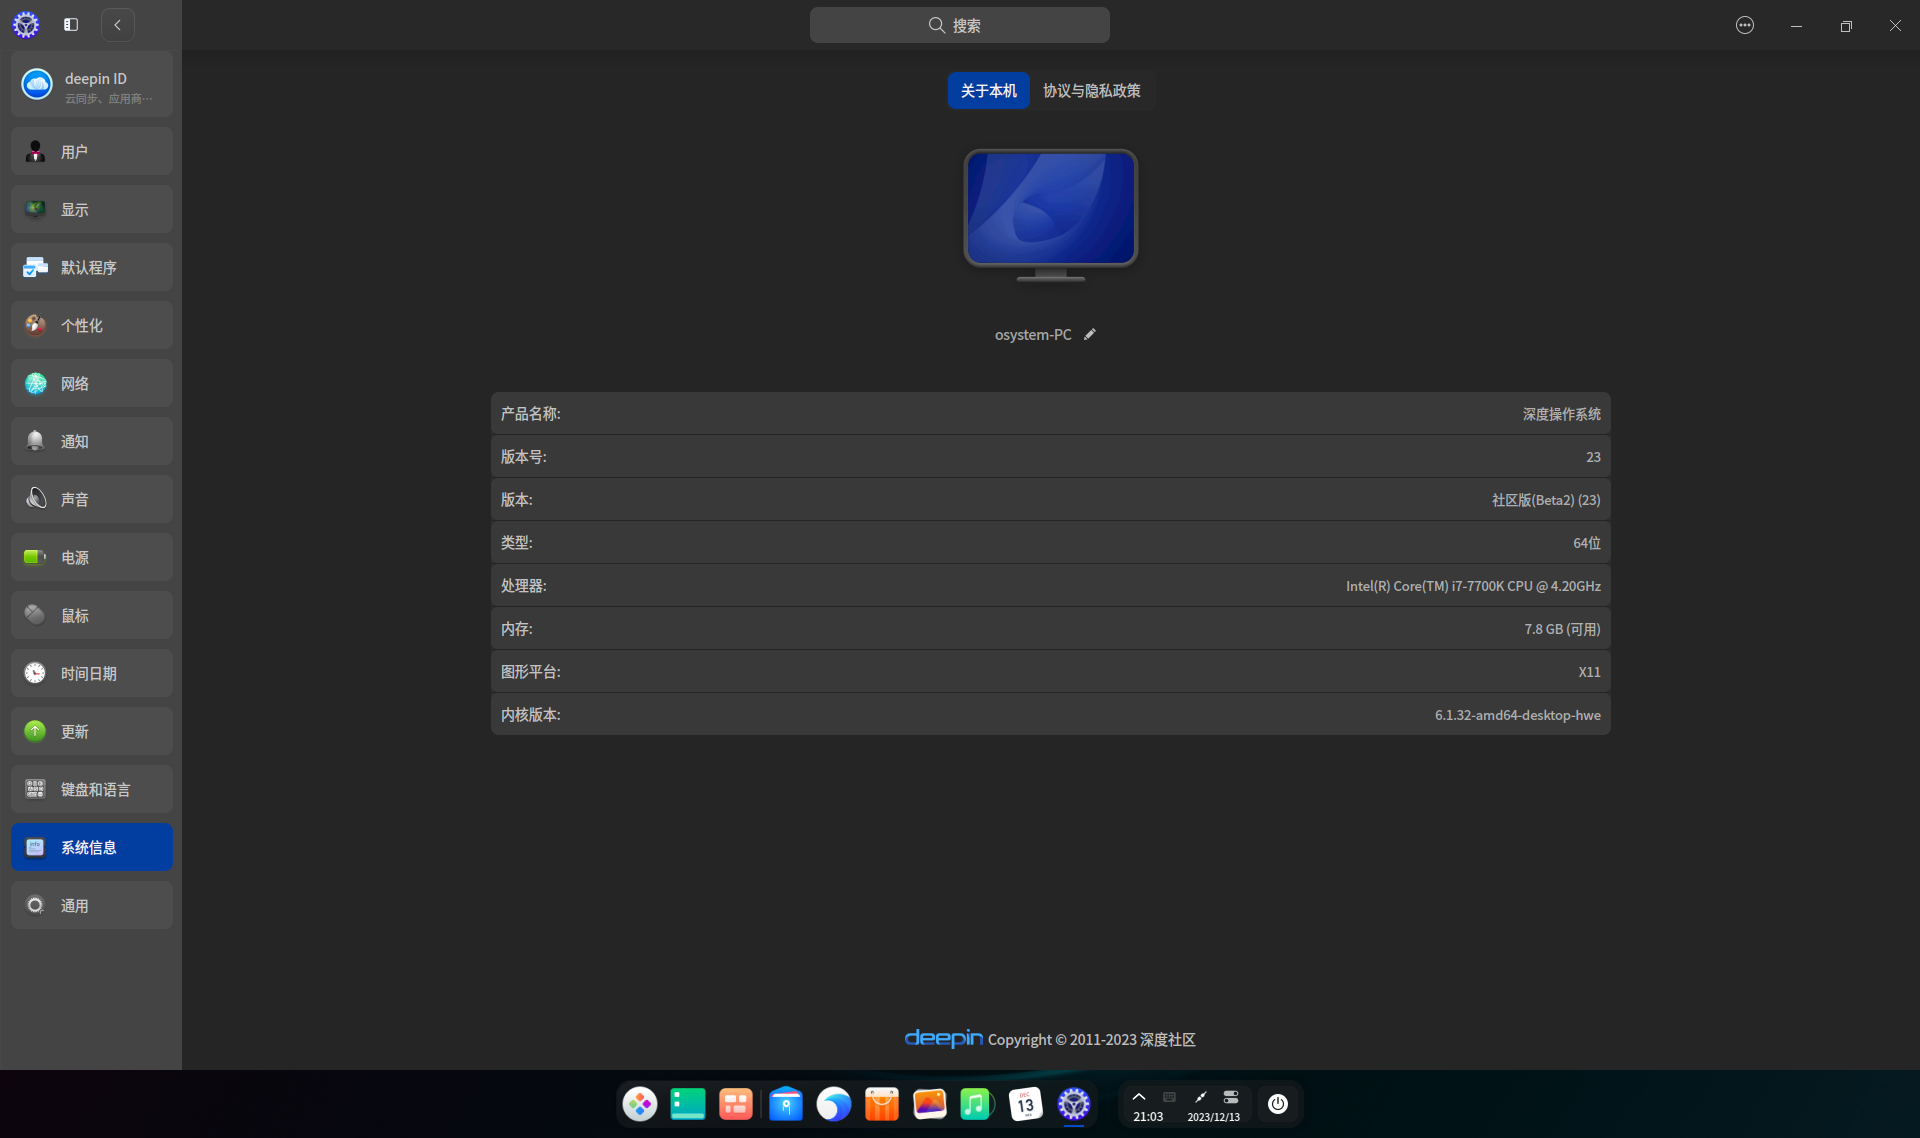Open 键盘和语言 keyboard and language settings
Screen dimensions: 1920x1138
coord(92,789)
